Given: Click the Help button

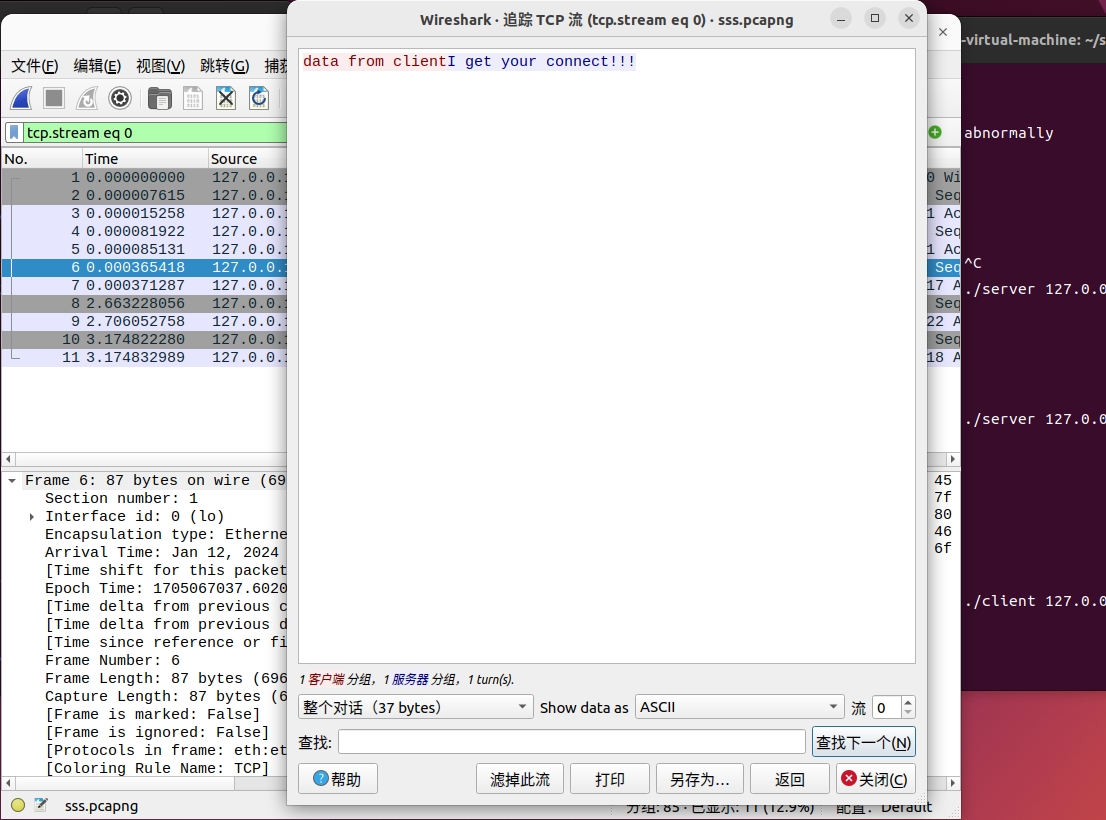Looking at the screenshot, I should (x=338, y=779).
